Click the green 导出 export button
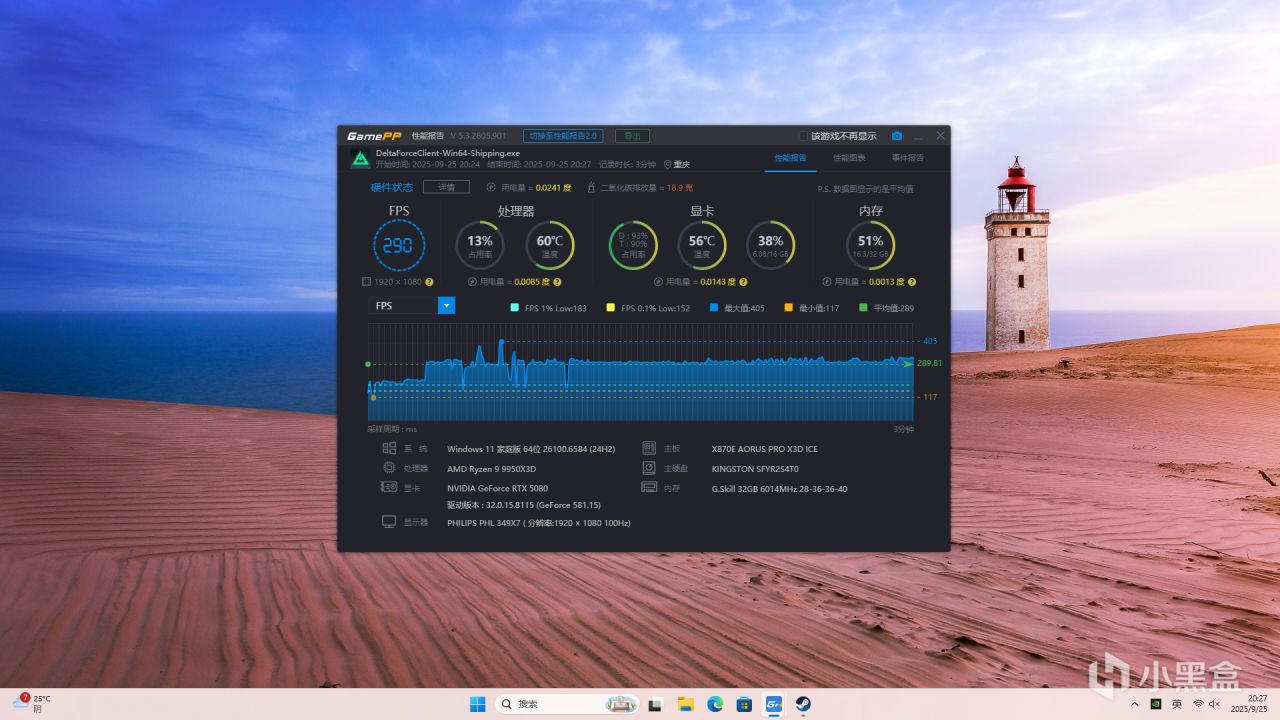 (x=632, y=136)
